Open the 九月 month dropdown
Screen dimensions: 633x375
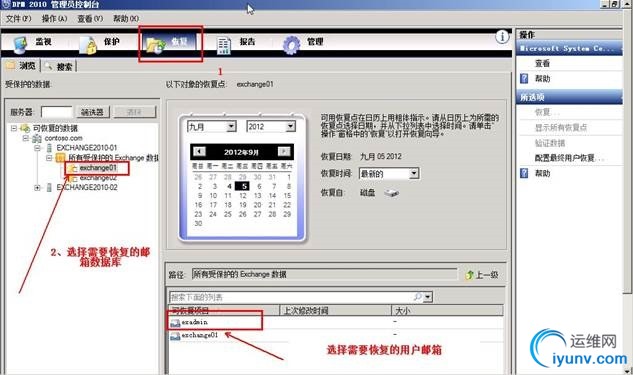tap(231, 127)
